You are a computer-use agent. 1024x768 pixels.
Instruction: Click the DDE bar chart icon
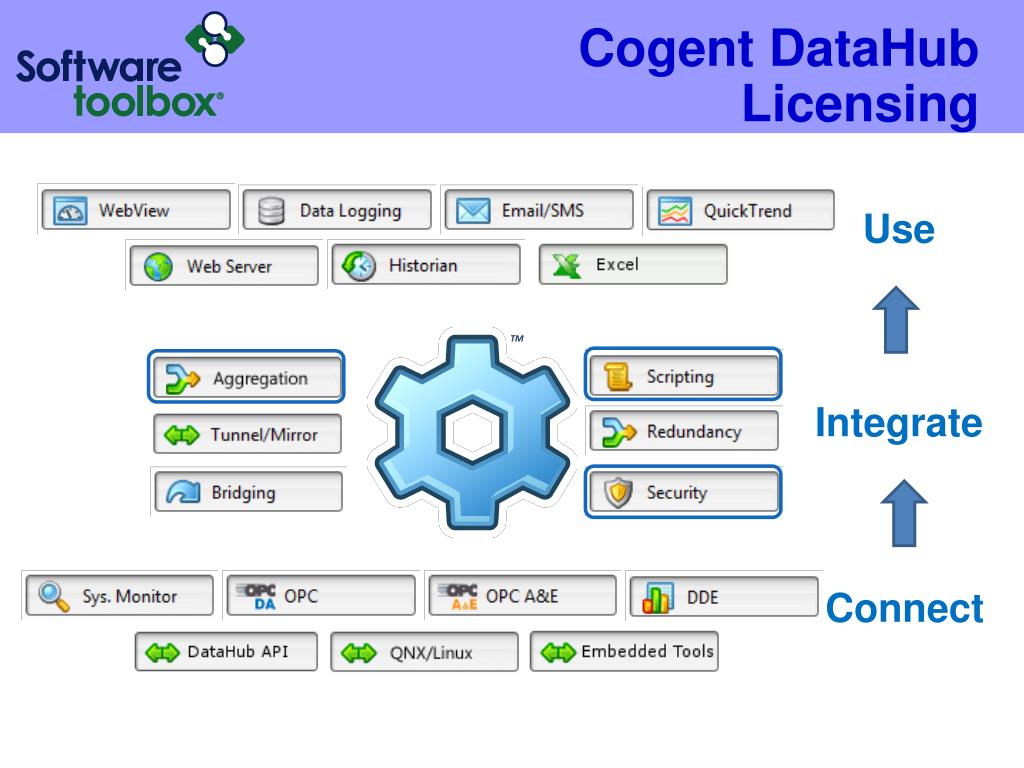(x=657, y=597)
